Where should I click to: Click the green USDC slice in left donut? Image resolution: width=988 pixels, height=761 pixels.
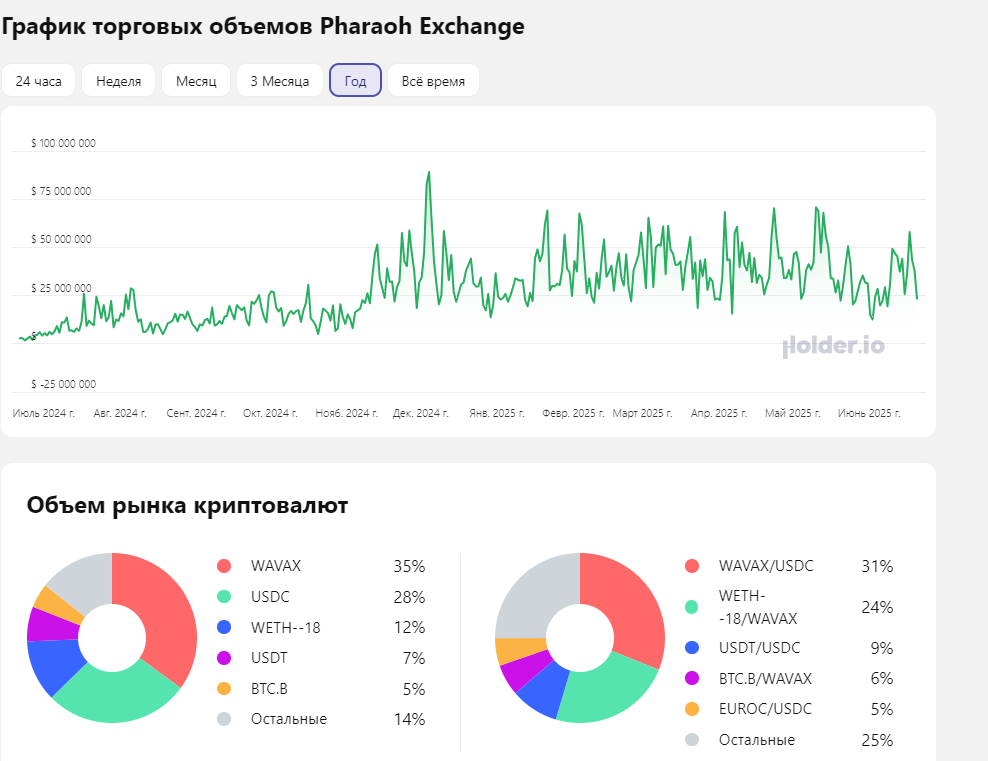click(x=118, y=696)
